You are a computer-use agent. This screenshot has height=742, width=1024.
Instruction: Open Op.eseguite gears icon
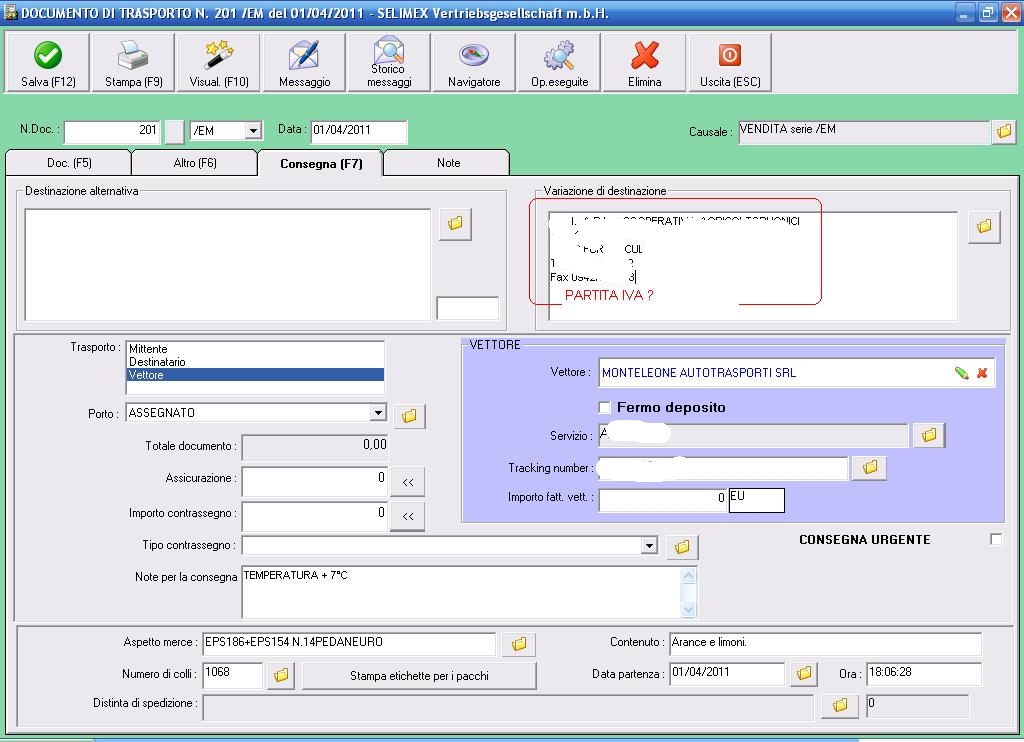559,56
